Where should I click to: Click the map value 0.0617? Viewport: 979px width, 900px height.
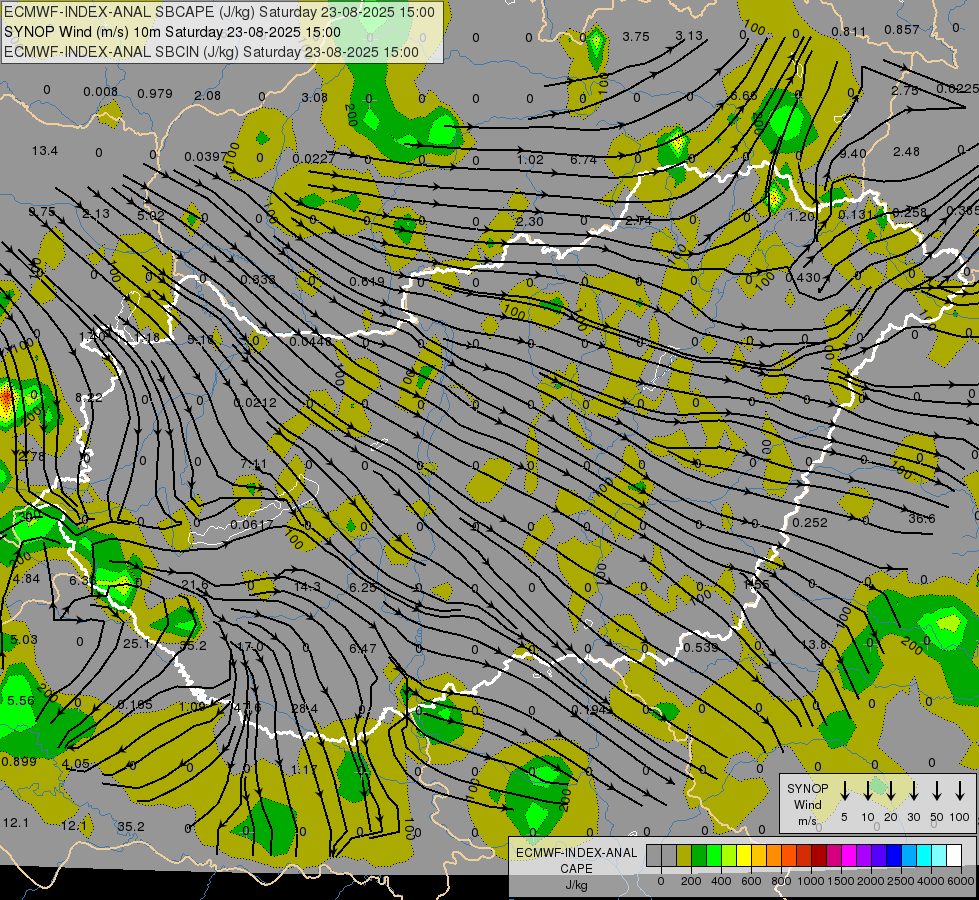point(252,524)
